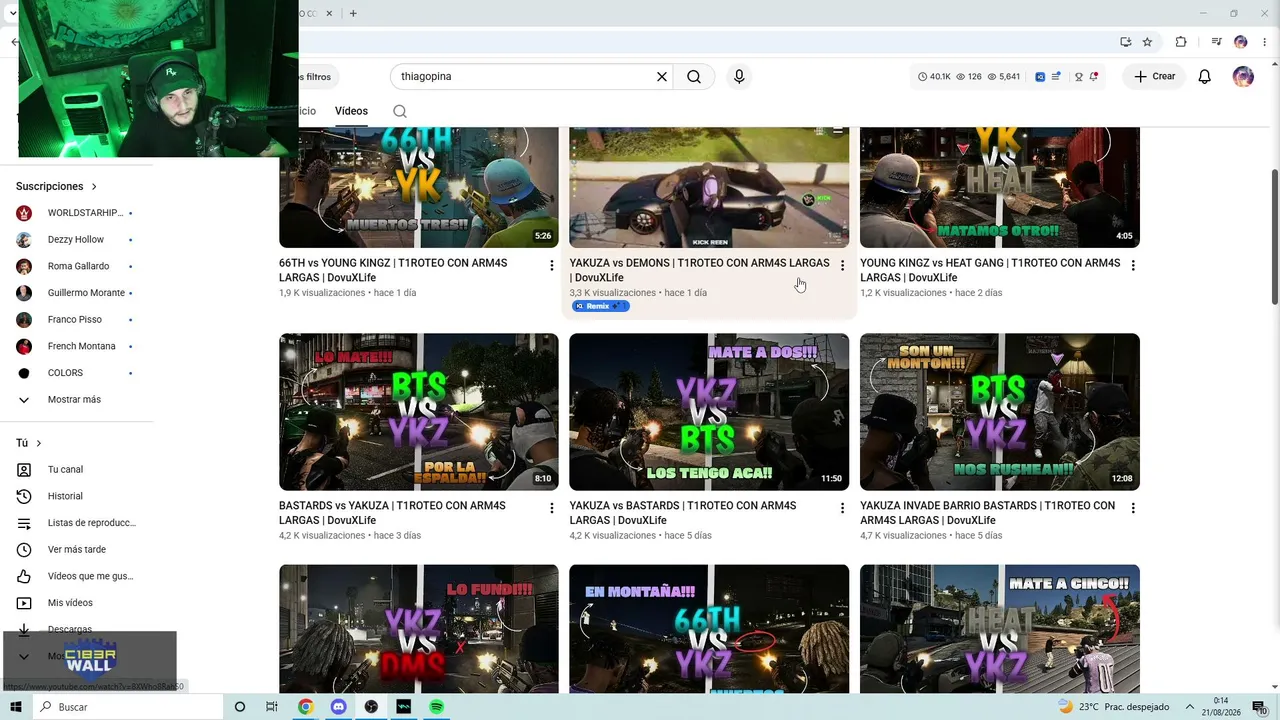
Task: Open Cortana circle on taskbar
Action: pyautogui.click(x=240, y=707)
